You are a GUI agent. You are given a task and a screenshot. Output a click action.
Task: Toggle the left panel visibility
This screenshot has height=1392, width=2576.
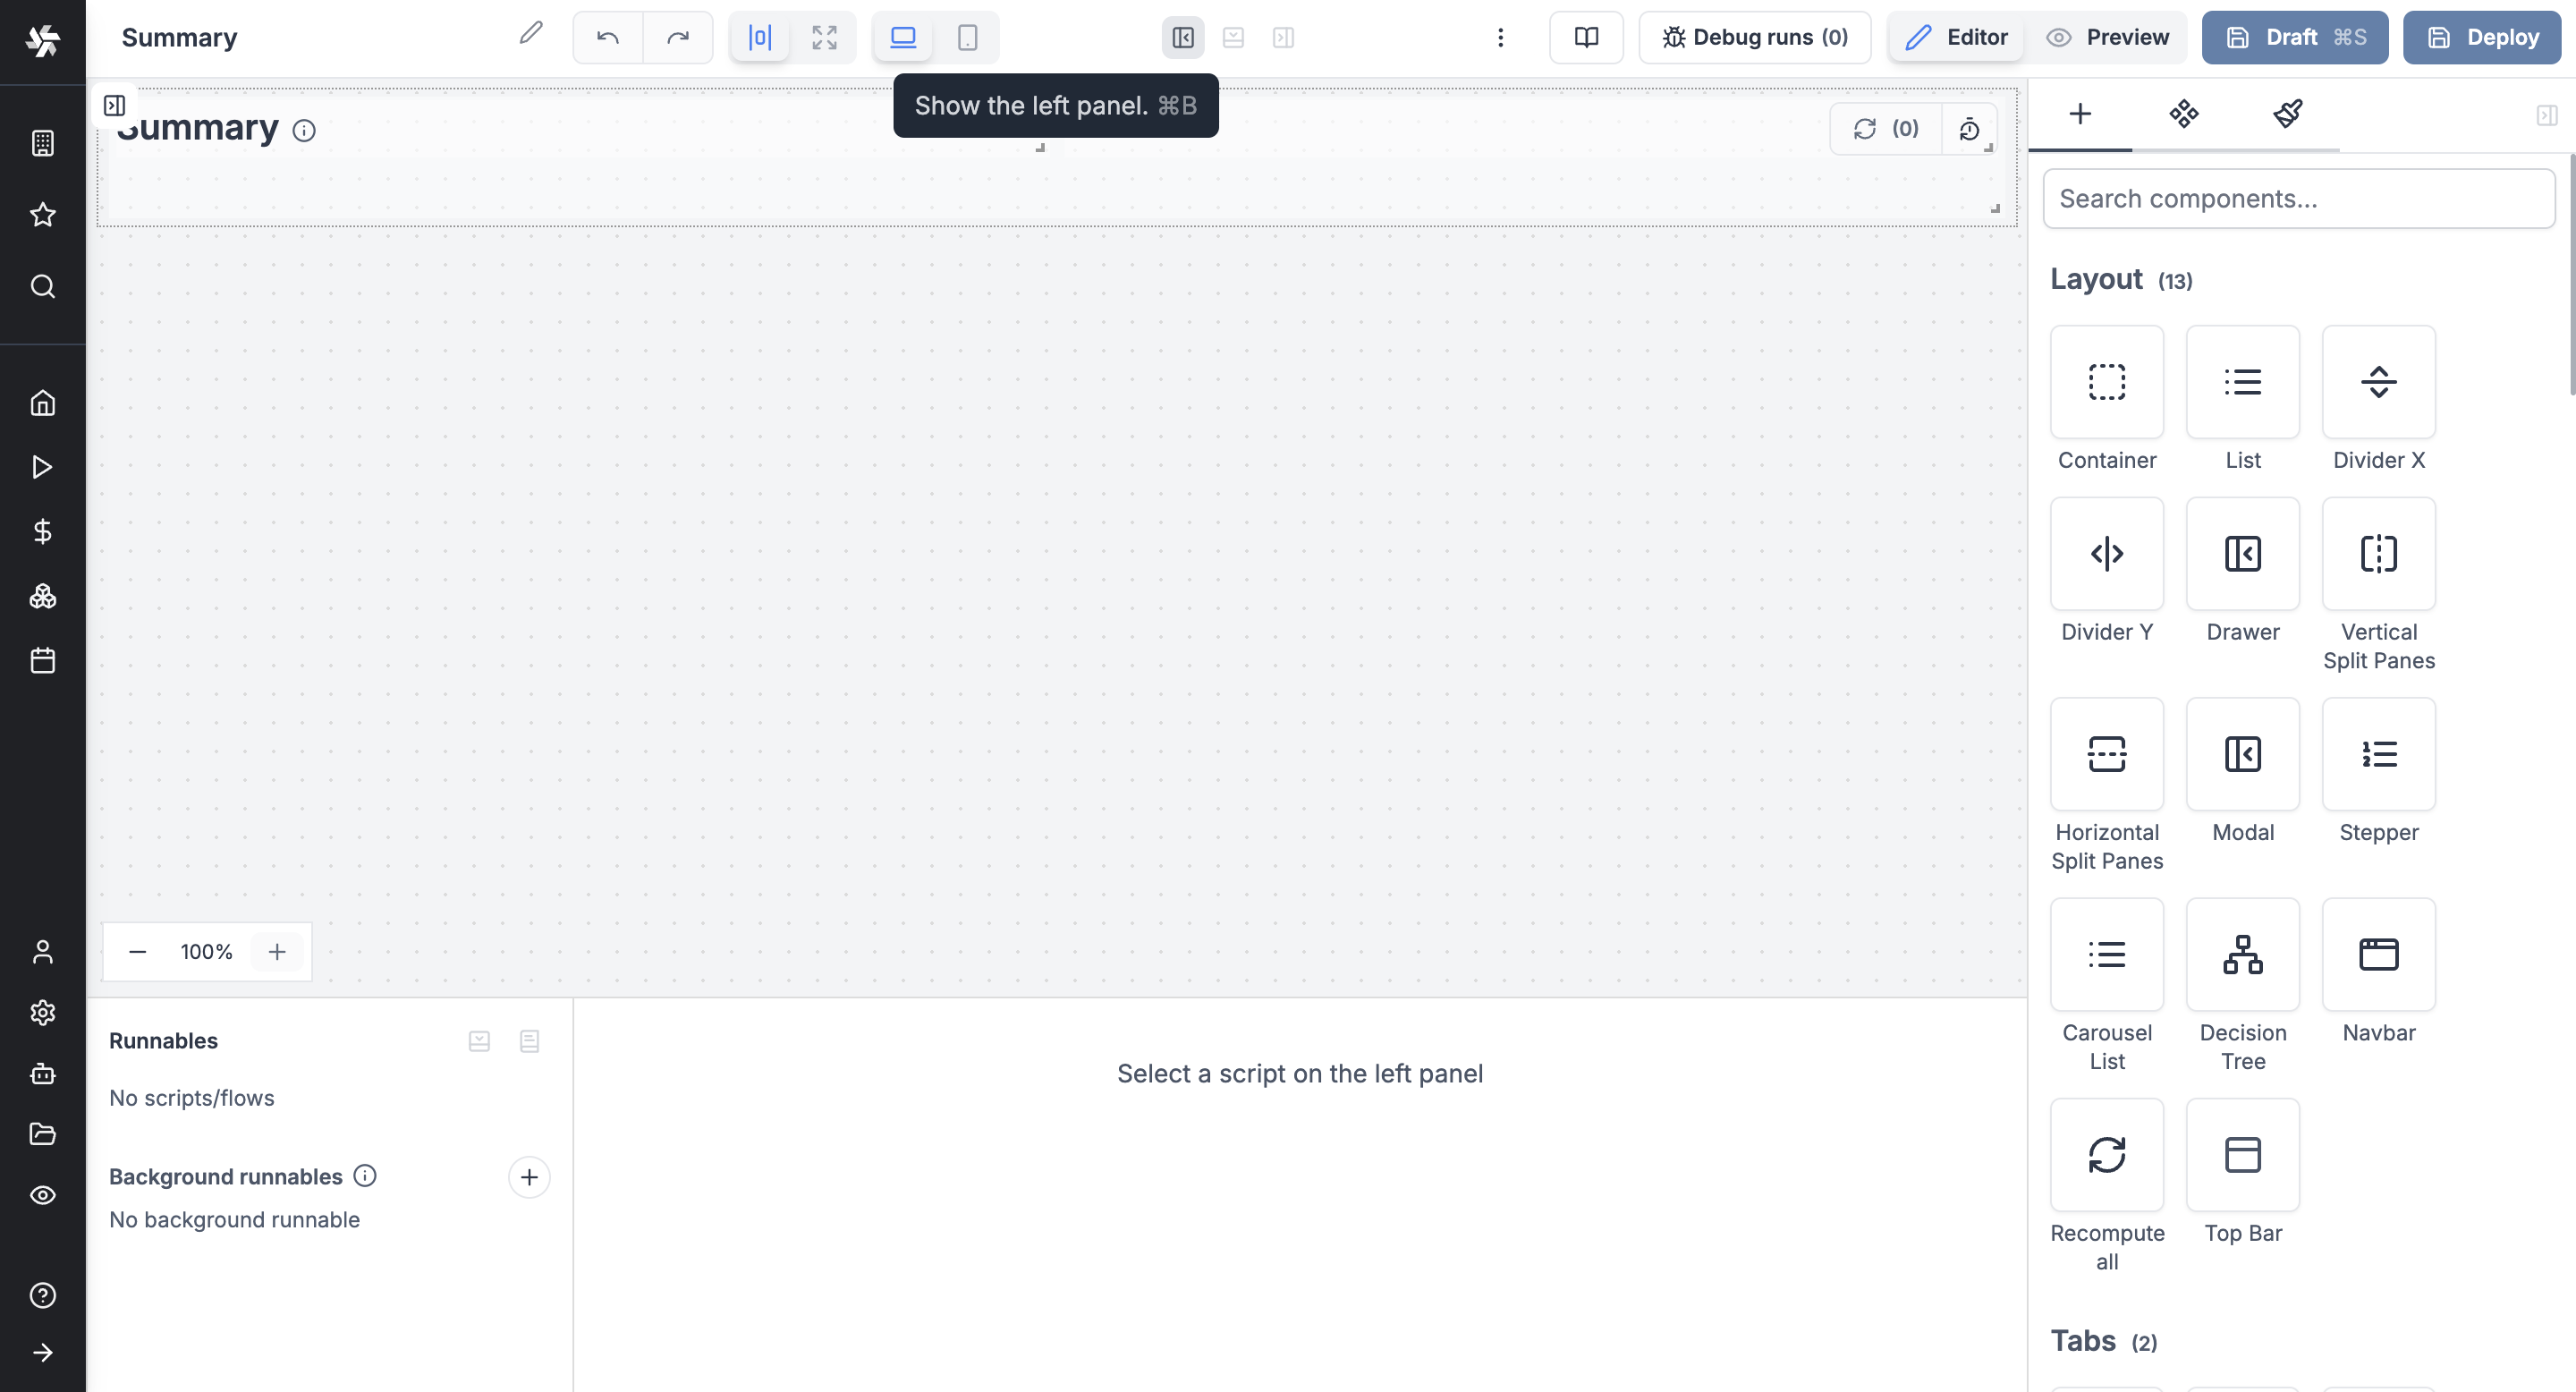point(1183,38)
